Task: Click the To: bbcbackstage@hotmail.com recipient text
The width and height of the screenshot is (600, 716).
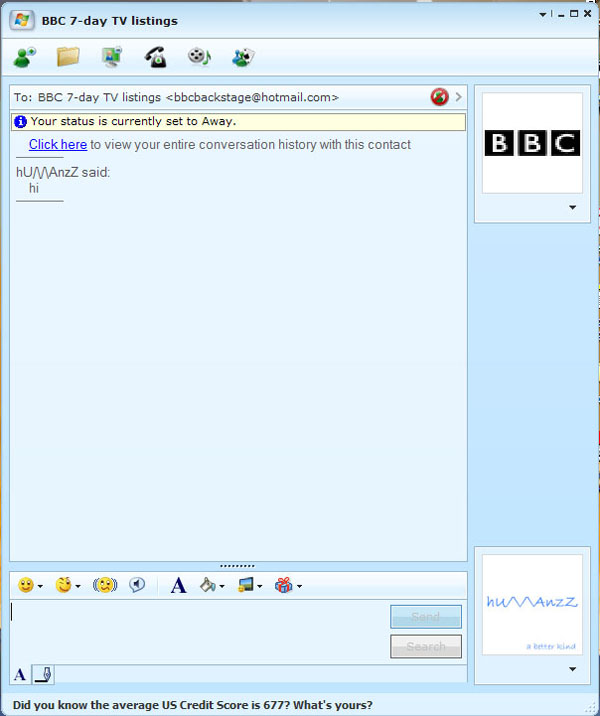Action: coord(176,97)
